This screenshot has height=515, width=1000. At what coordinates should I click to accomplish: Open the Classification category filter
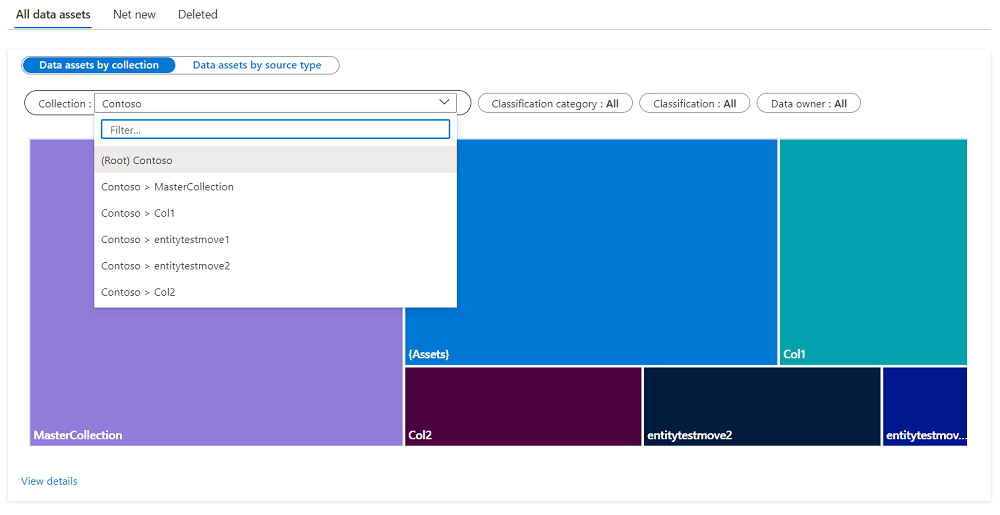(555, 104)
